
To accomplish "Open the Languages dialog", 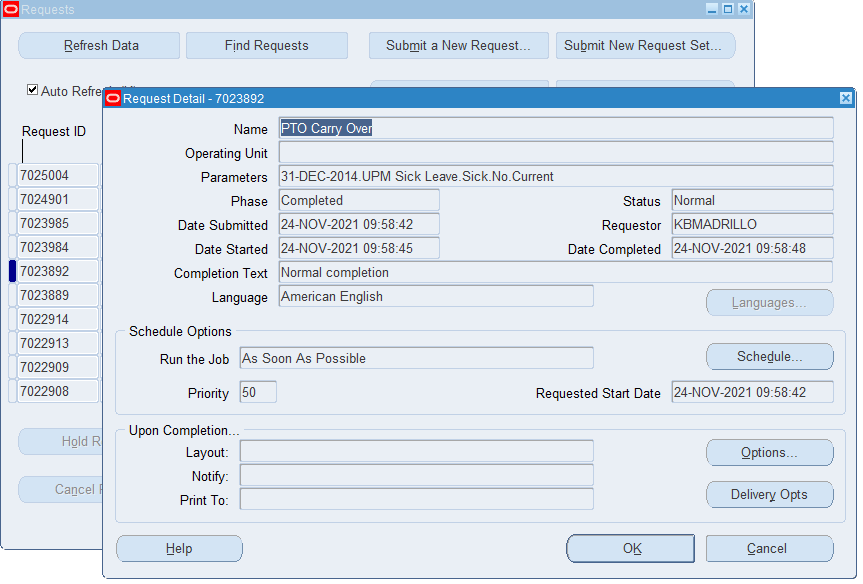I will pos(769,302).
